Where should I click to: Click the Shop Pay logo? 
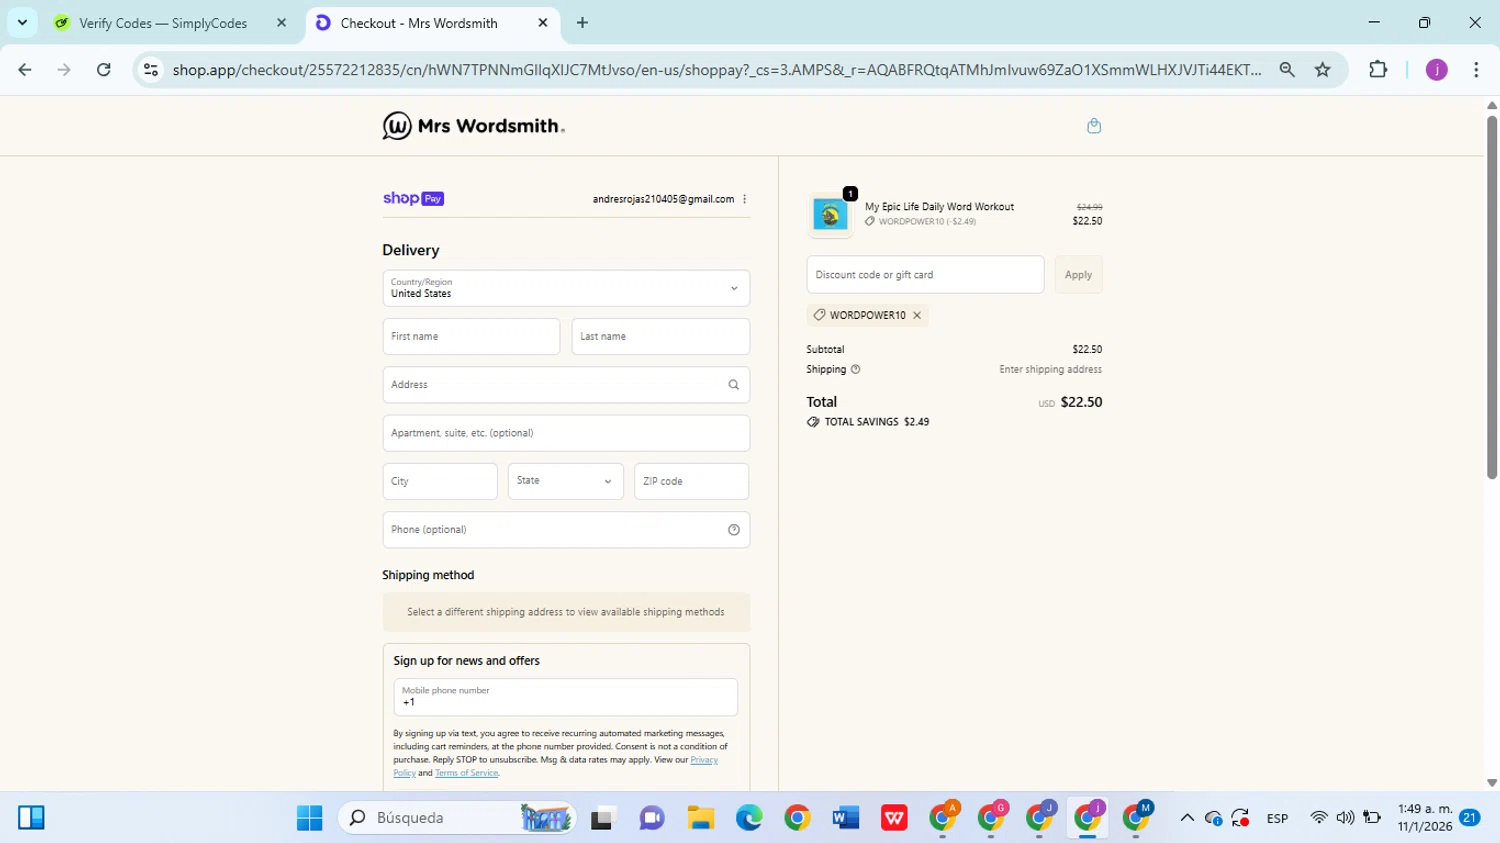coord(413,199)
